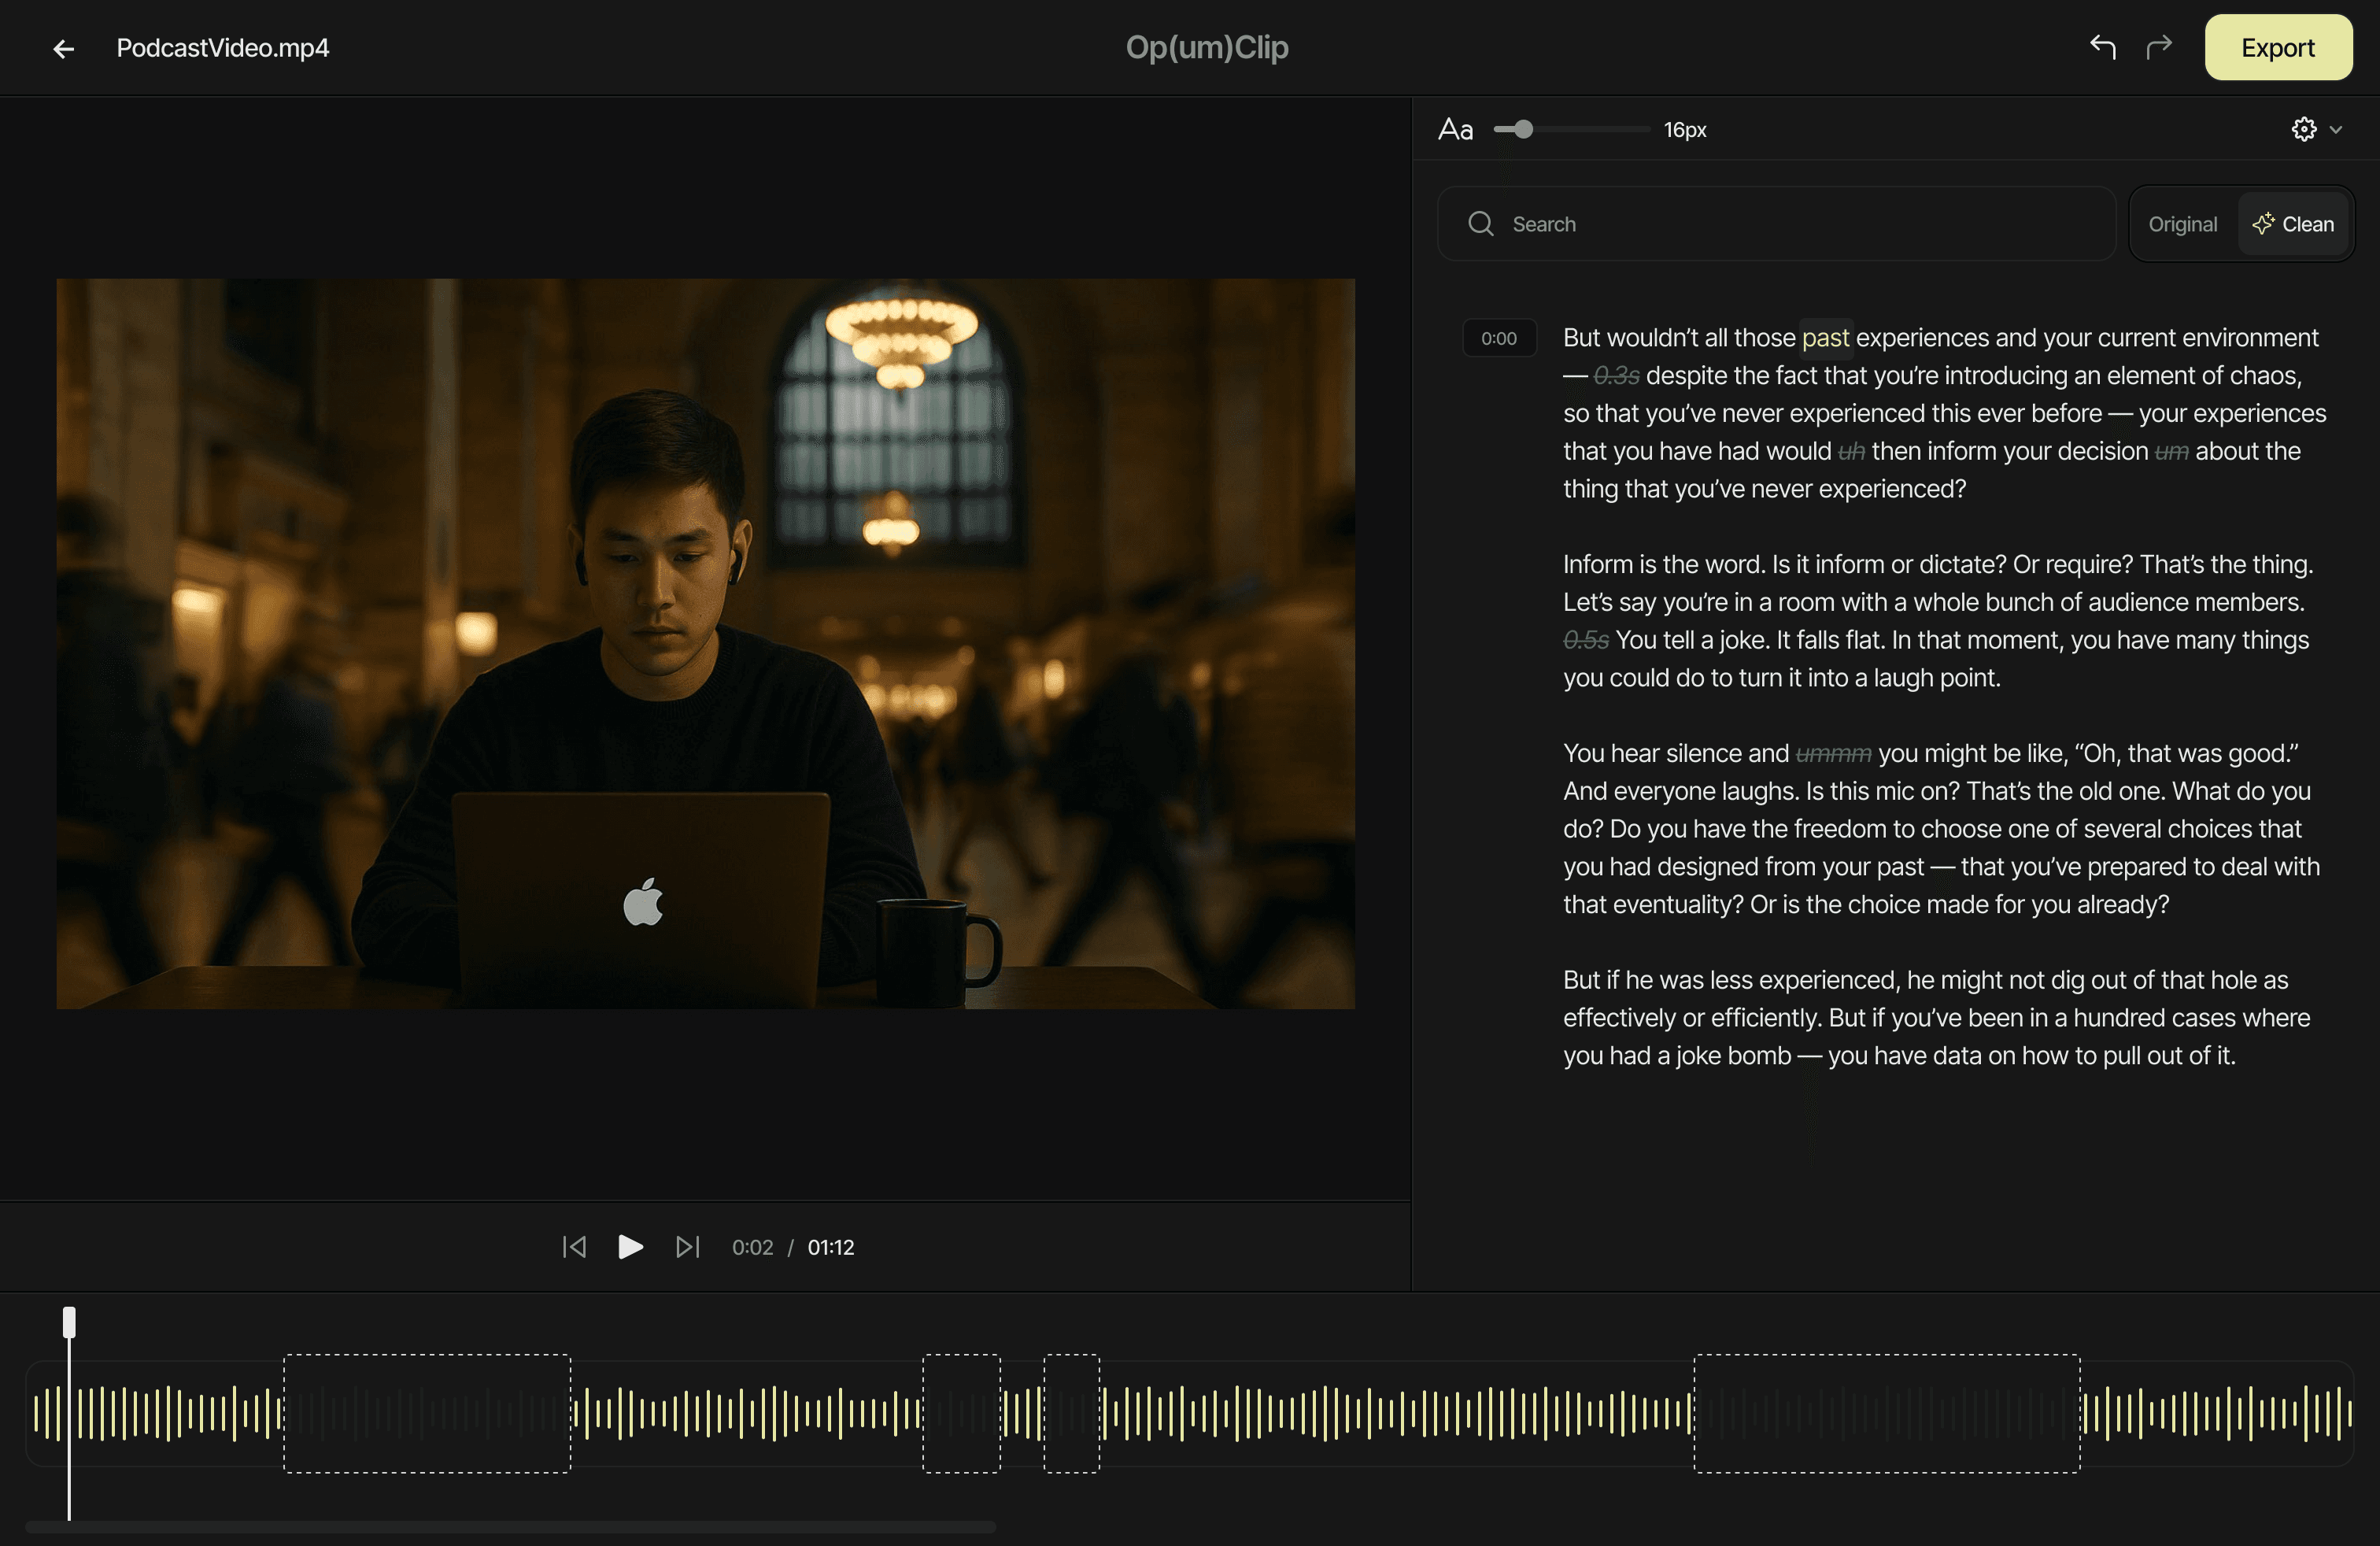Click the highlighted word "past" in transcript

pos(1825,338)
